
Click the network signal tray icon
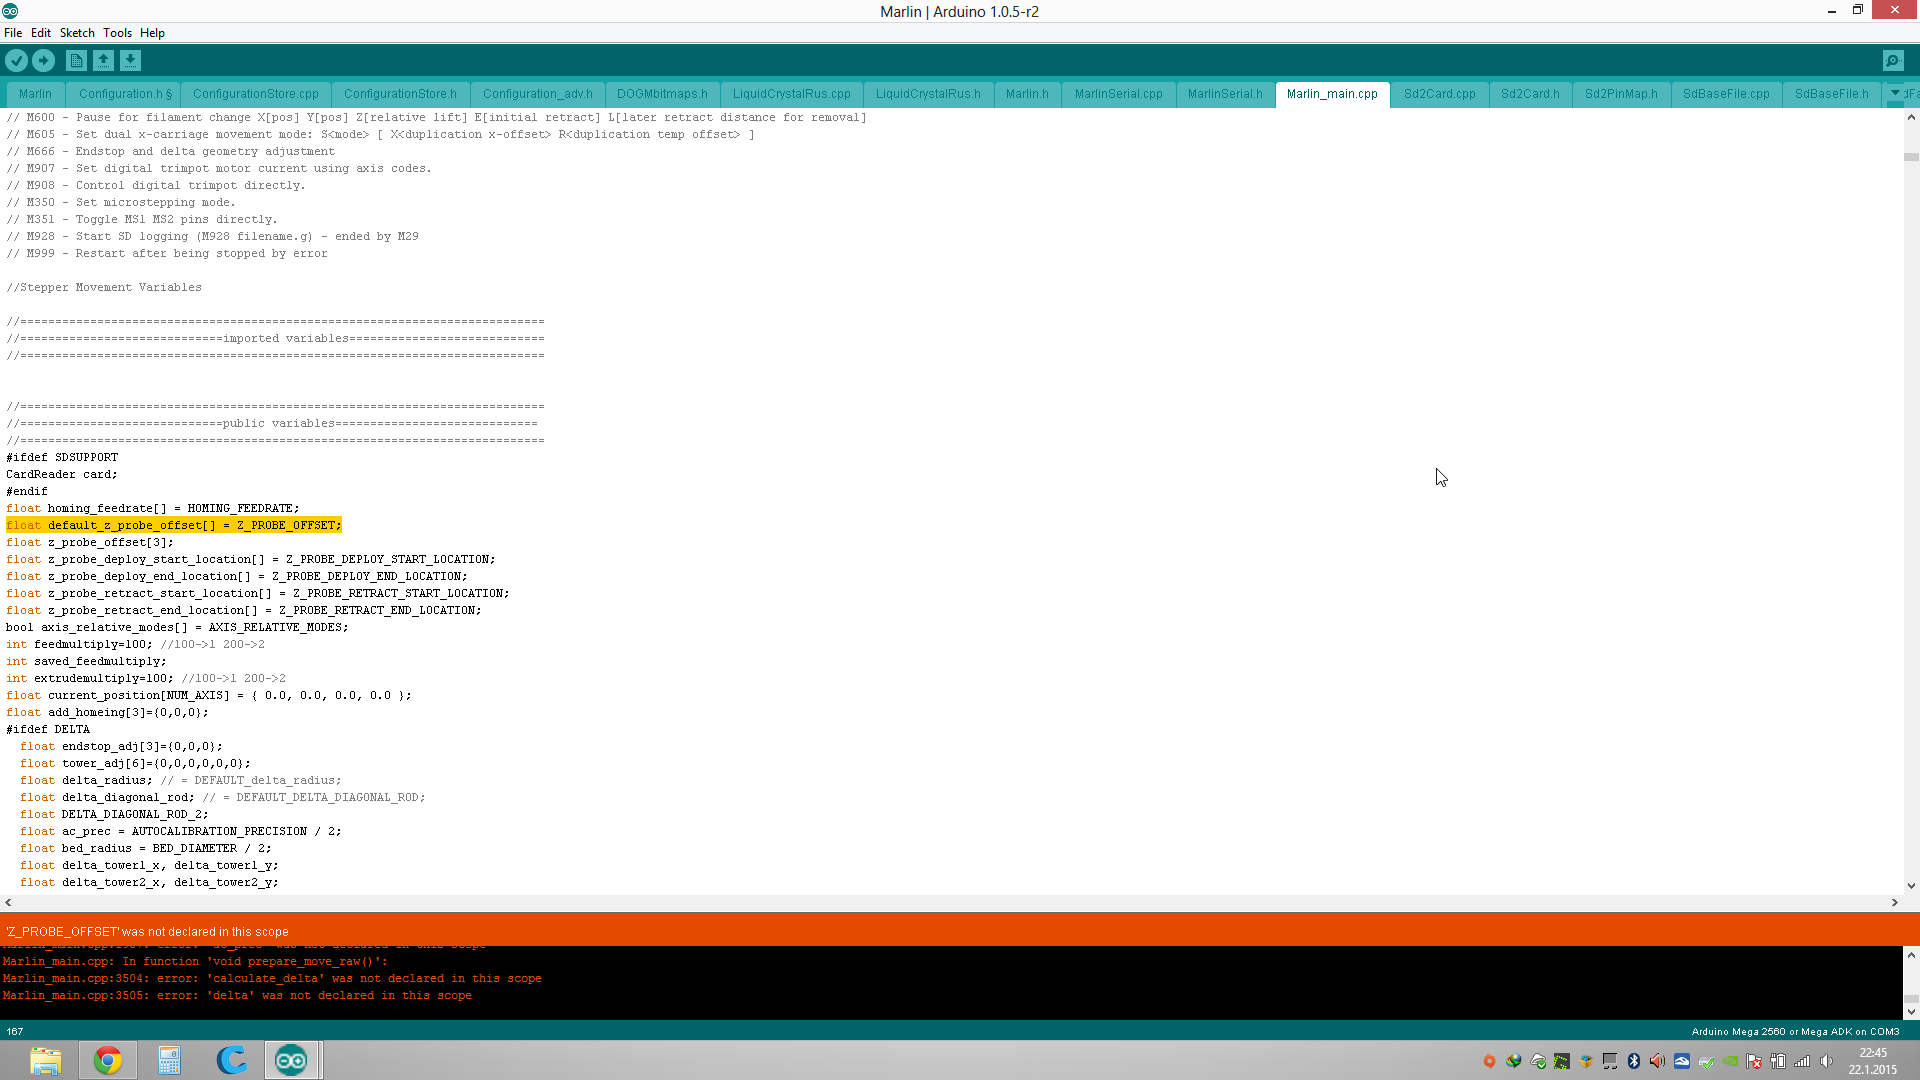[1802, 1061]
